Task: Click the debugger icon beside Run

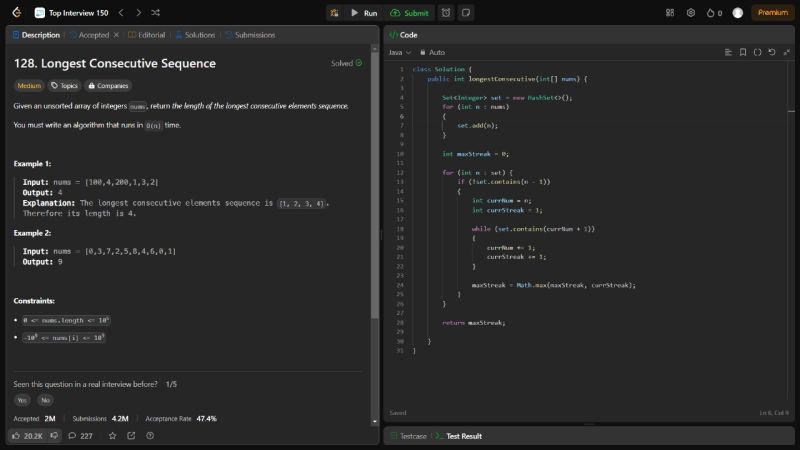Action: pyautogui.click(x=334, y=13)
